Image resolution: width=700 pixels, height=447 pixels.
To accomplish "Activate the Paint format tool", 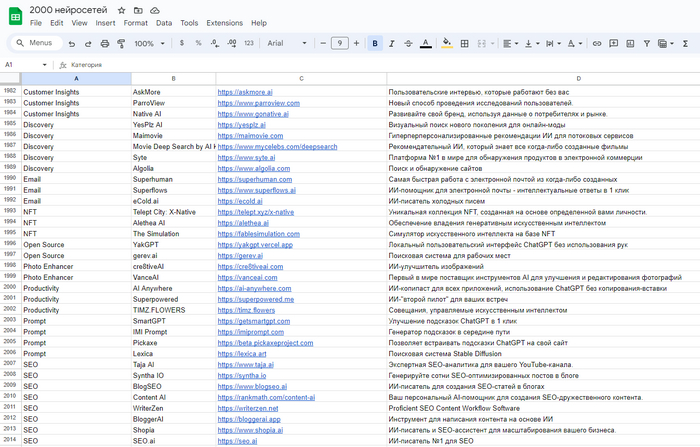I will pyautogui.click(x=122, y=44).
